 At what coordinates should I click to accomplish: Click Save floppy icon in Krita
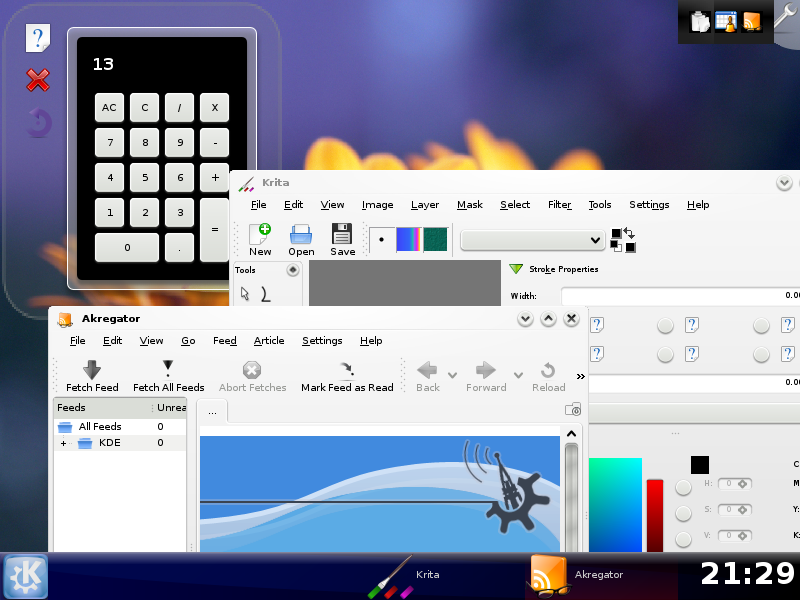click(x=342, y=240)
